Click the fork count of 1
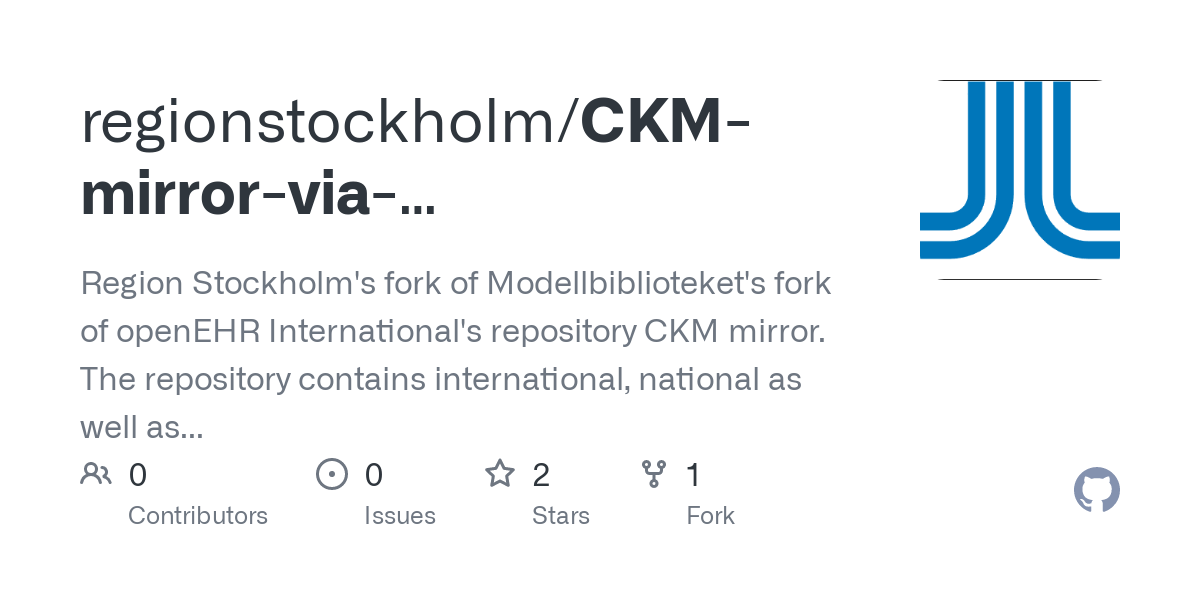 click(694, 475)
